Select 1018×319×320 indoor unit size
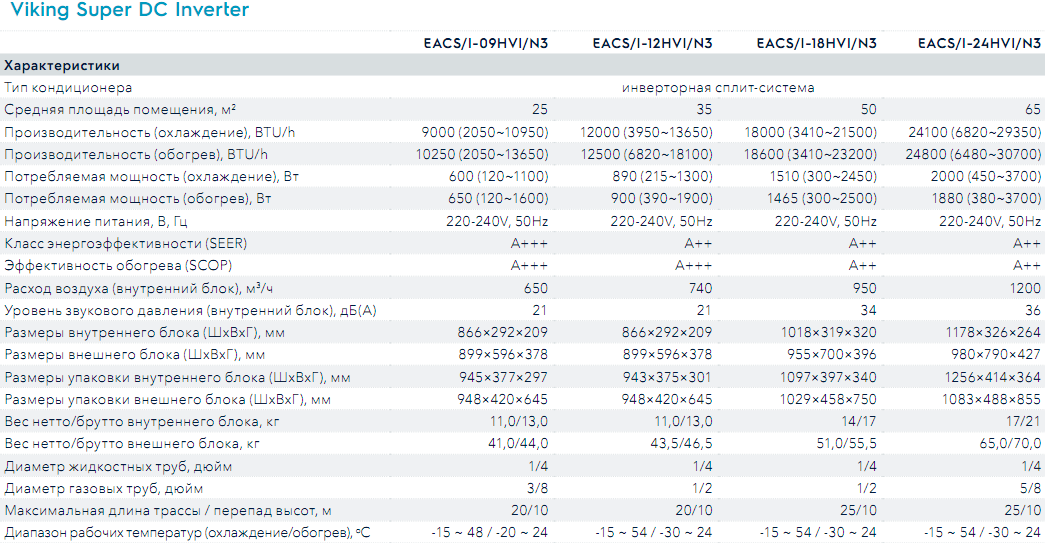Image resolution: width=1045 pixels, height=543 pixels. tap(829, 332)
